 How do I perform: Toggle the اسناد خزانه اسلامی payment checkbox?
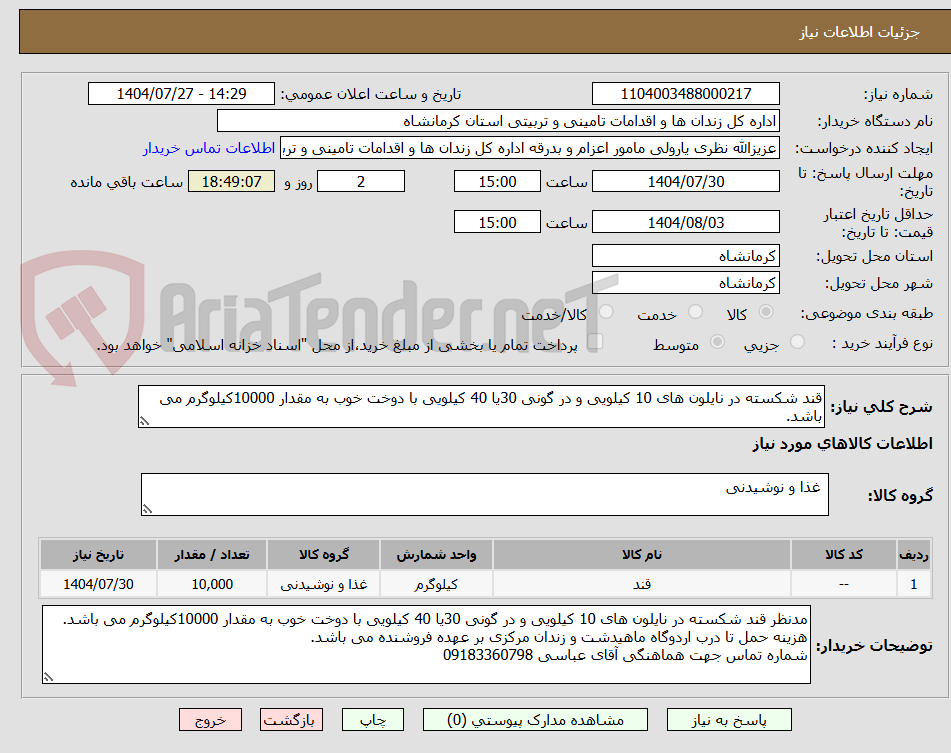click(595, 341)
